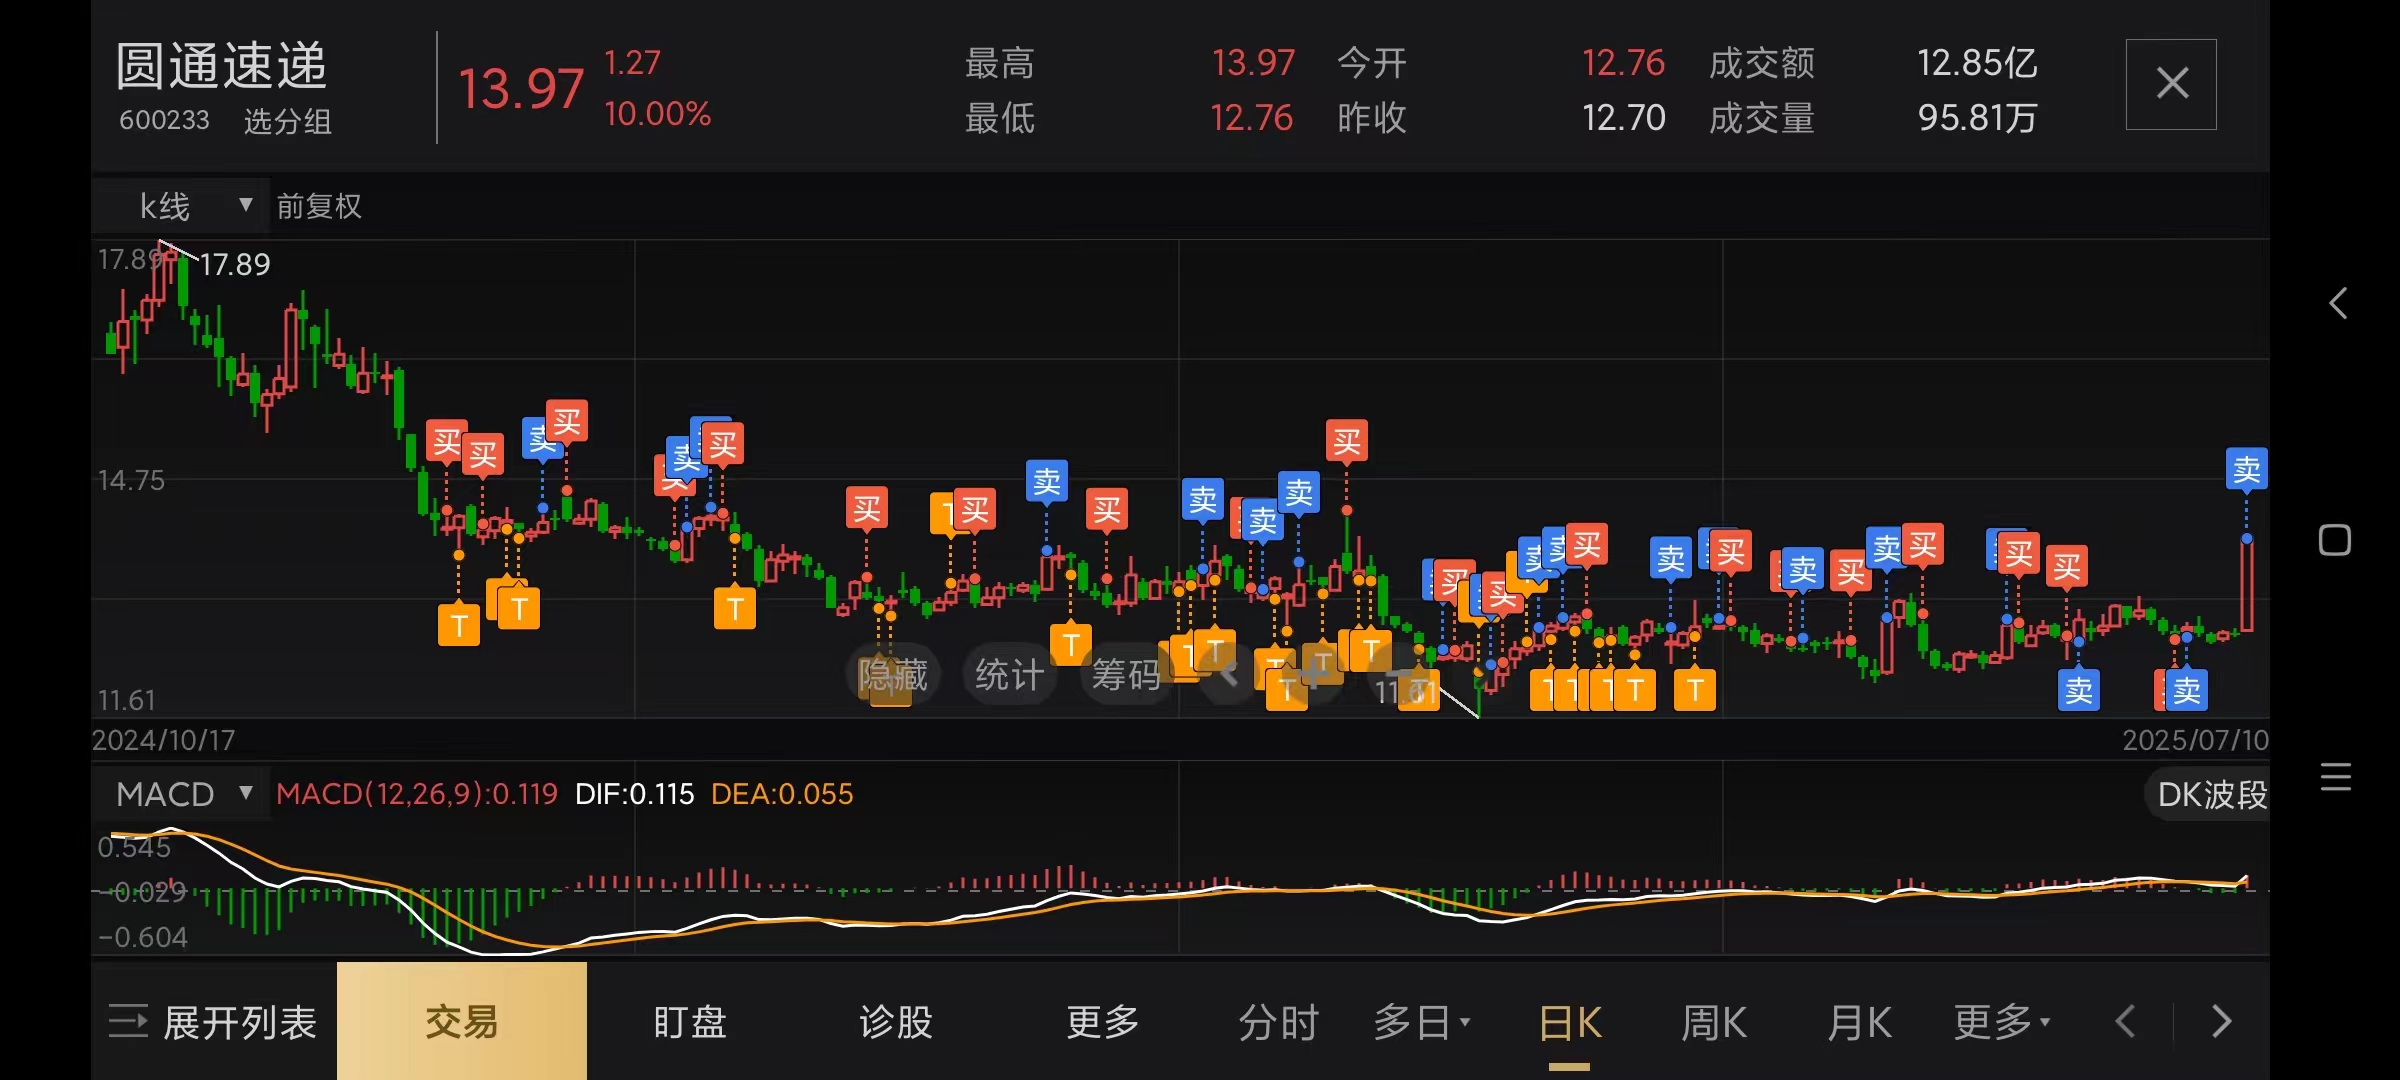The image size is (2400, 1080).
Task: Tap the start date 2024/10/17
Action: point(164,740)
